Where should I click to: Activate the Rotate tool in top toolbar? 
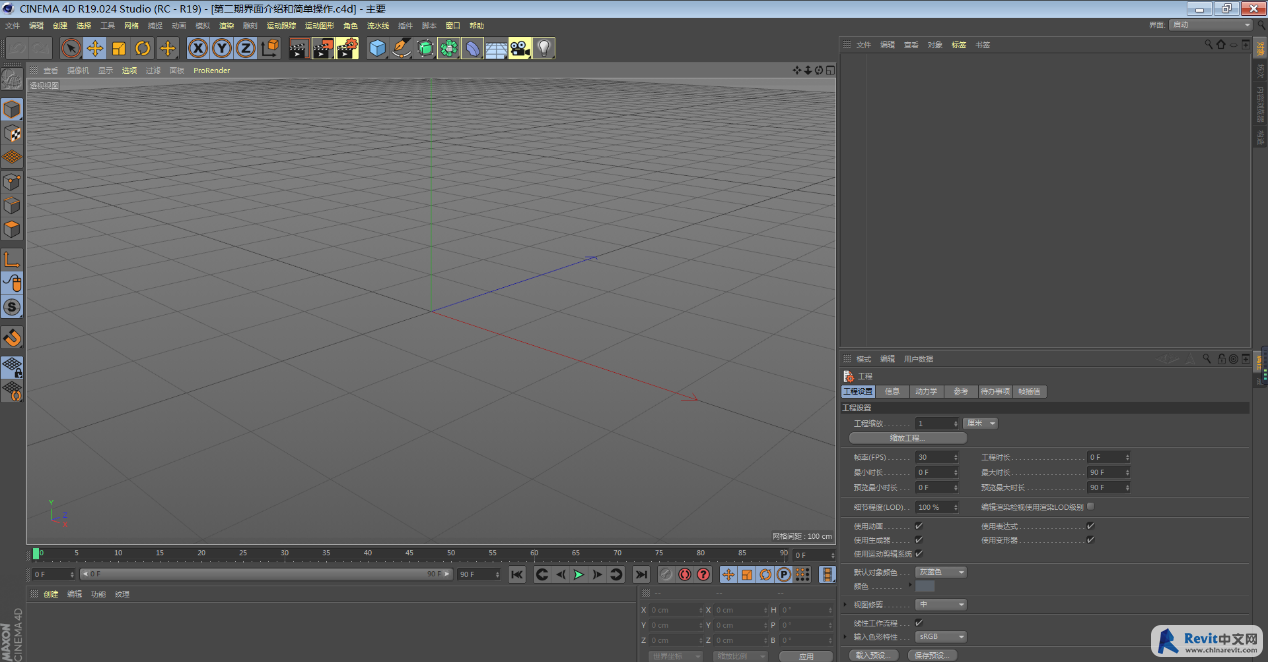click(x=143, y=48)
